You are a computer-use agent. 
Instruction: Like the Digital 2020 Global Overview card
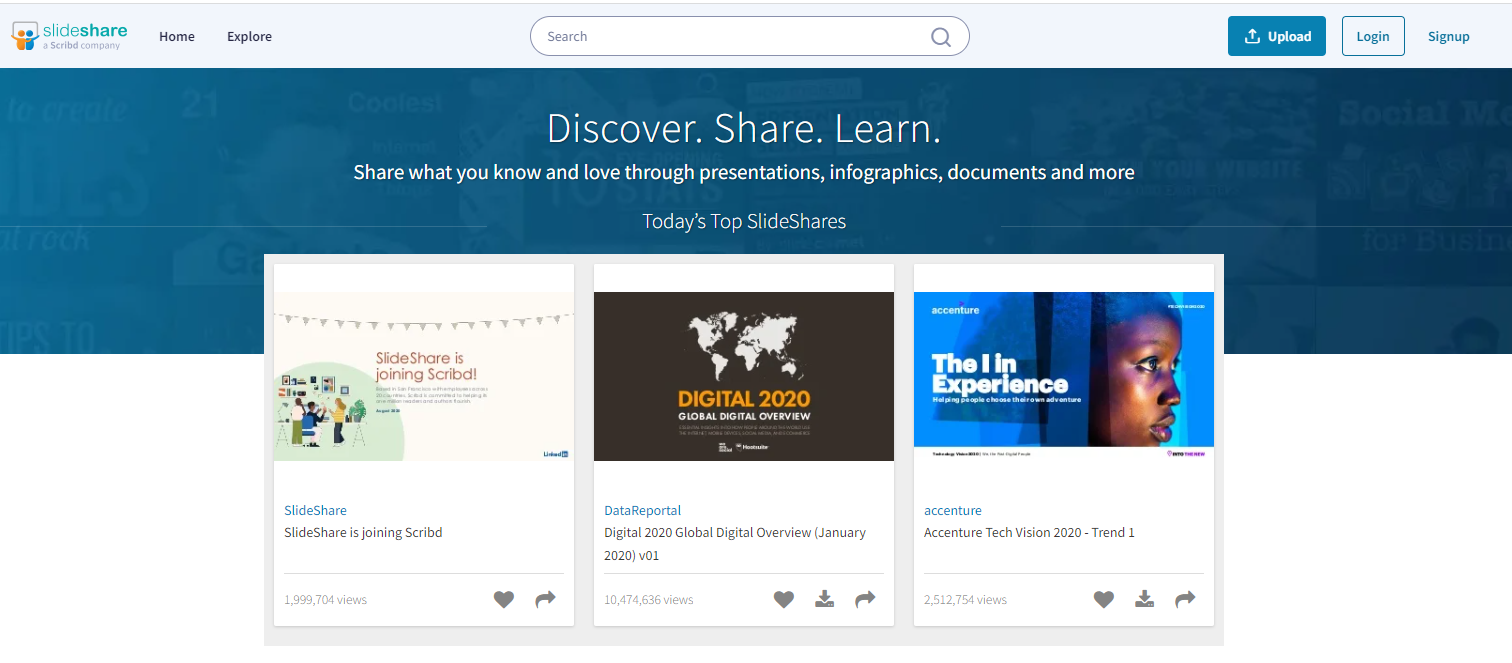tap(784, 600)
